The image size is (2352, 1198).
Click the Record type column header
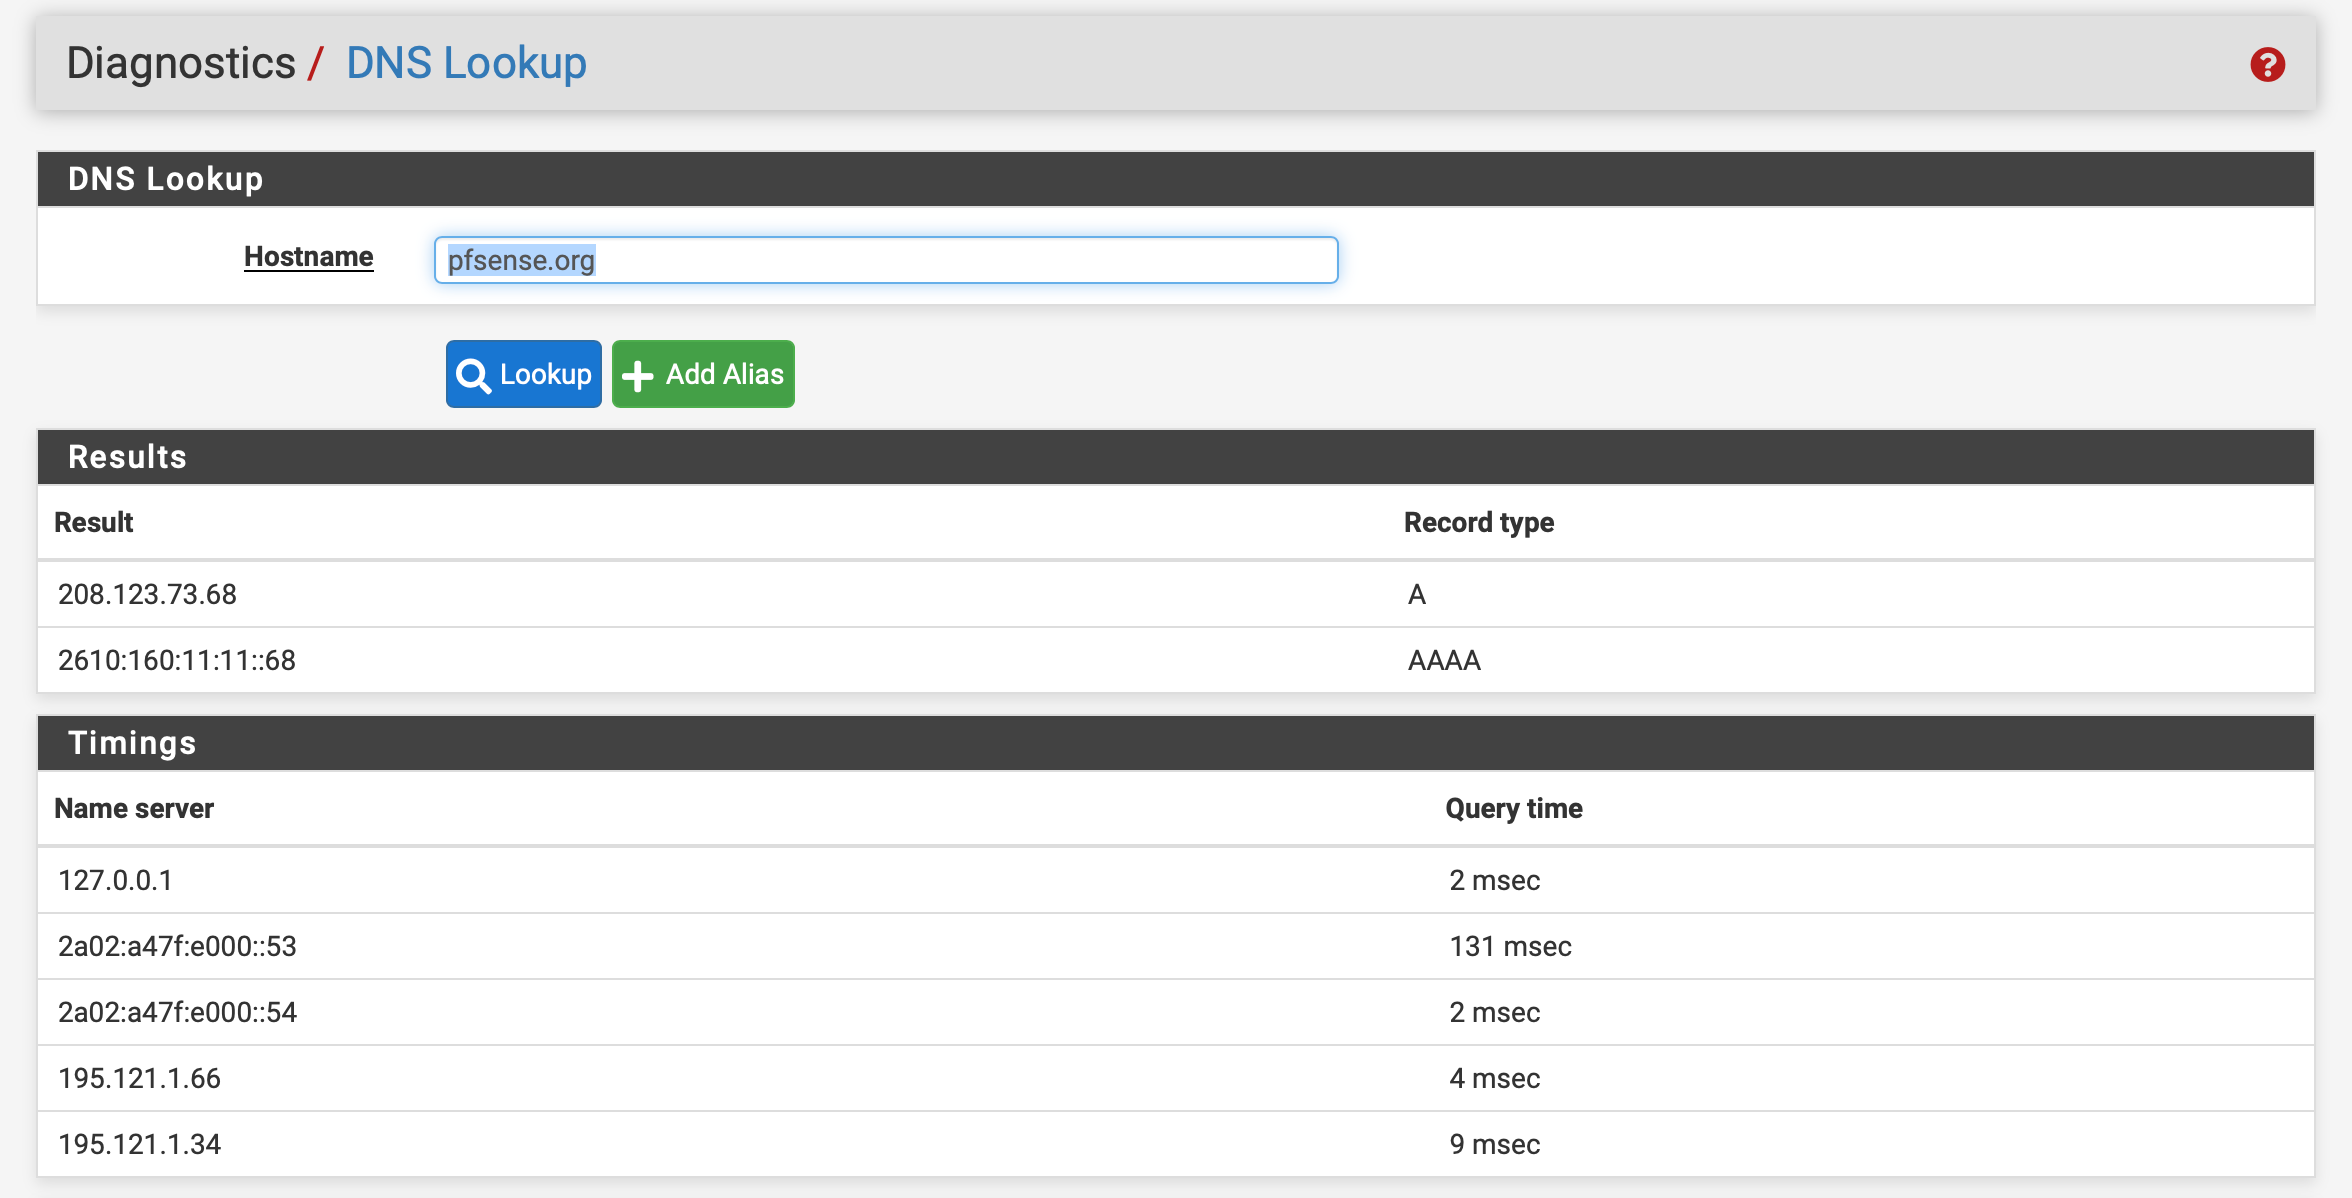tap(1479, 522)
